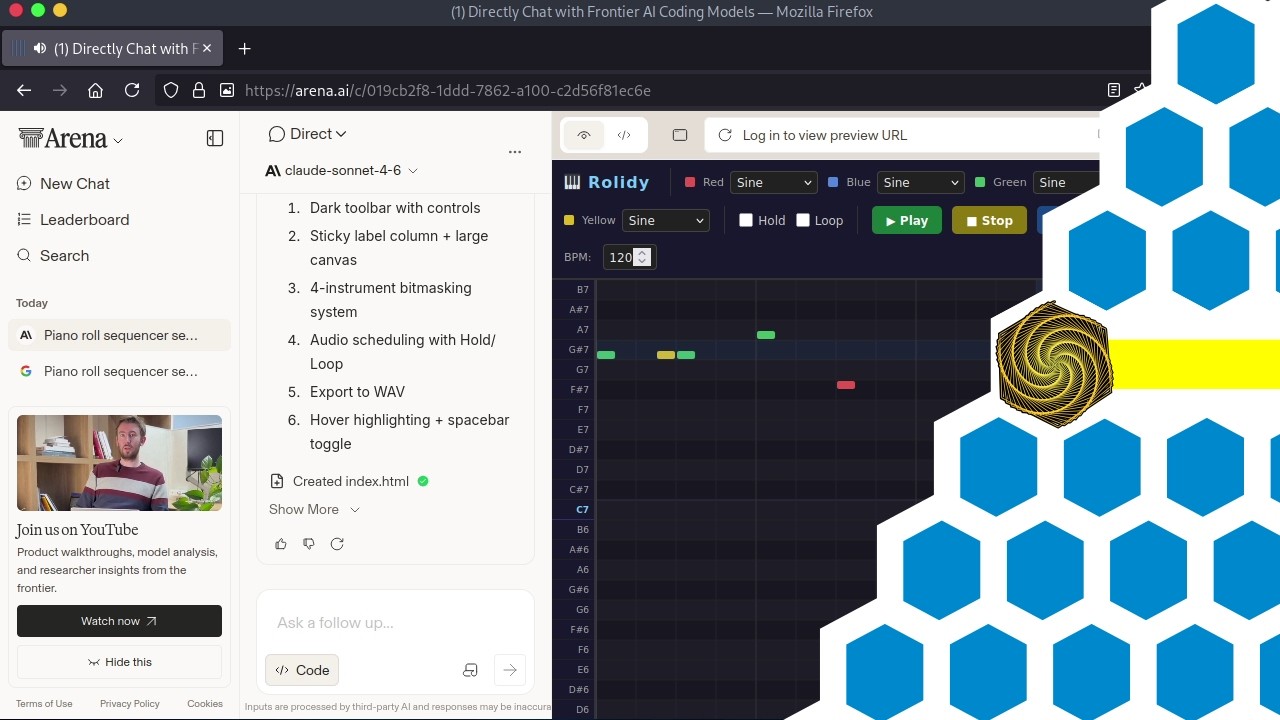Regenerate the response with retry icon
Image resolution: width=1280 pixels, height=720 pixels.
337,544
